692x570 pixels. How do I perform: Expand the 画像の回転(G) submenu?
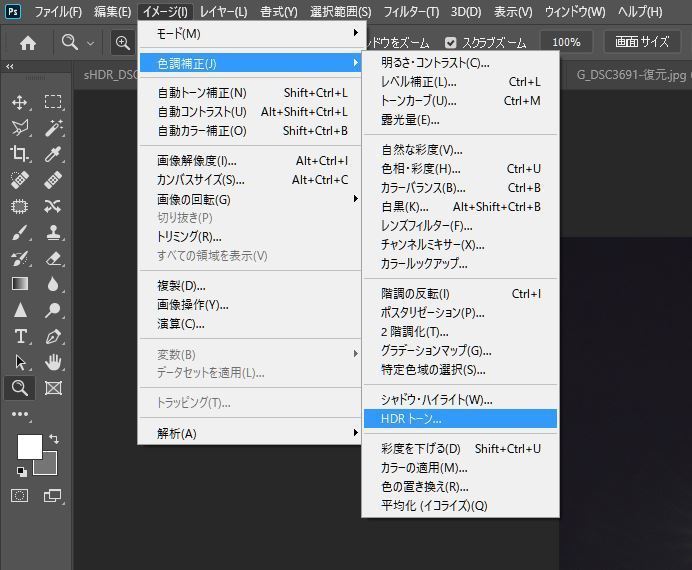click(250, 199)
